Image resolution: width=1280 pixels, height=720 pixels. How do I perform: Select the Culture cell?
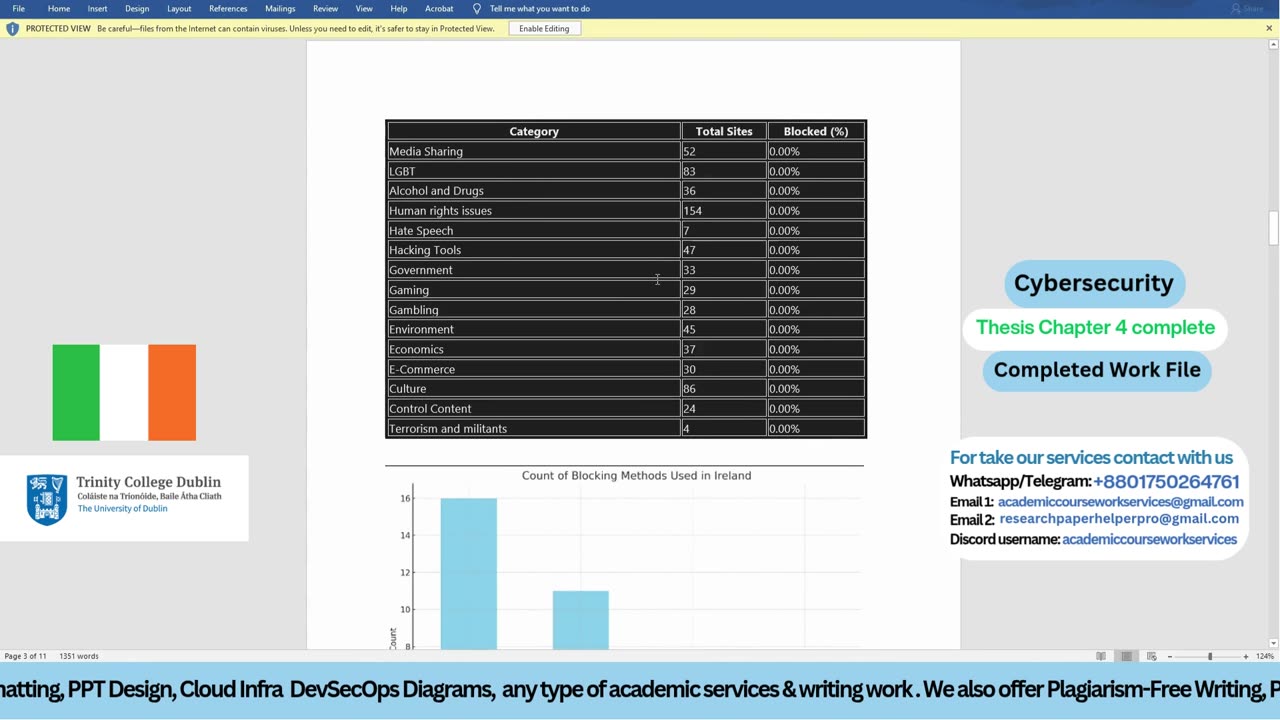[x=534, y=388]
